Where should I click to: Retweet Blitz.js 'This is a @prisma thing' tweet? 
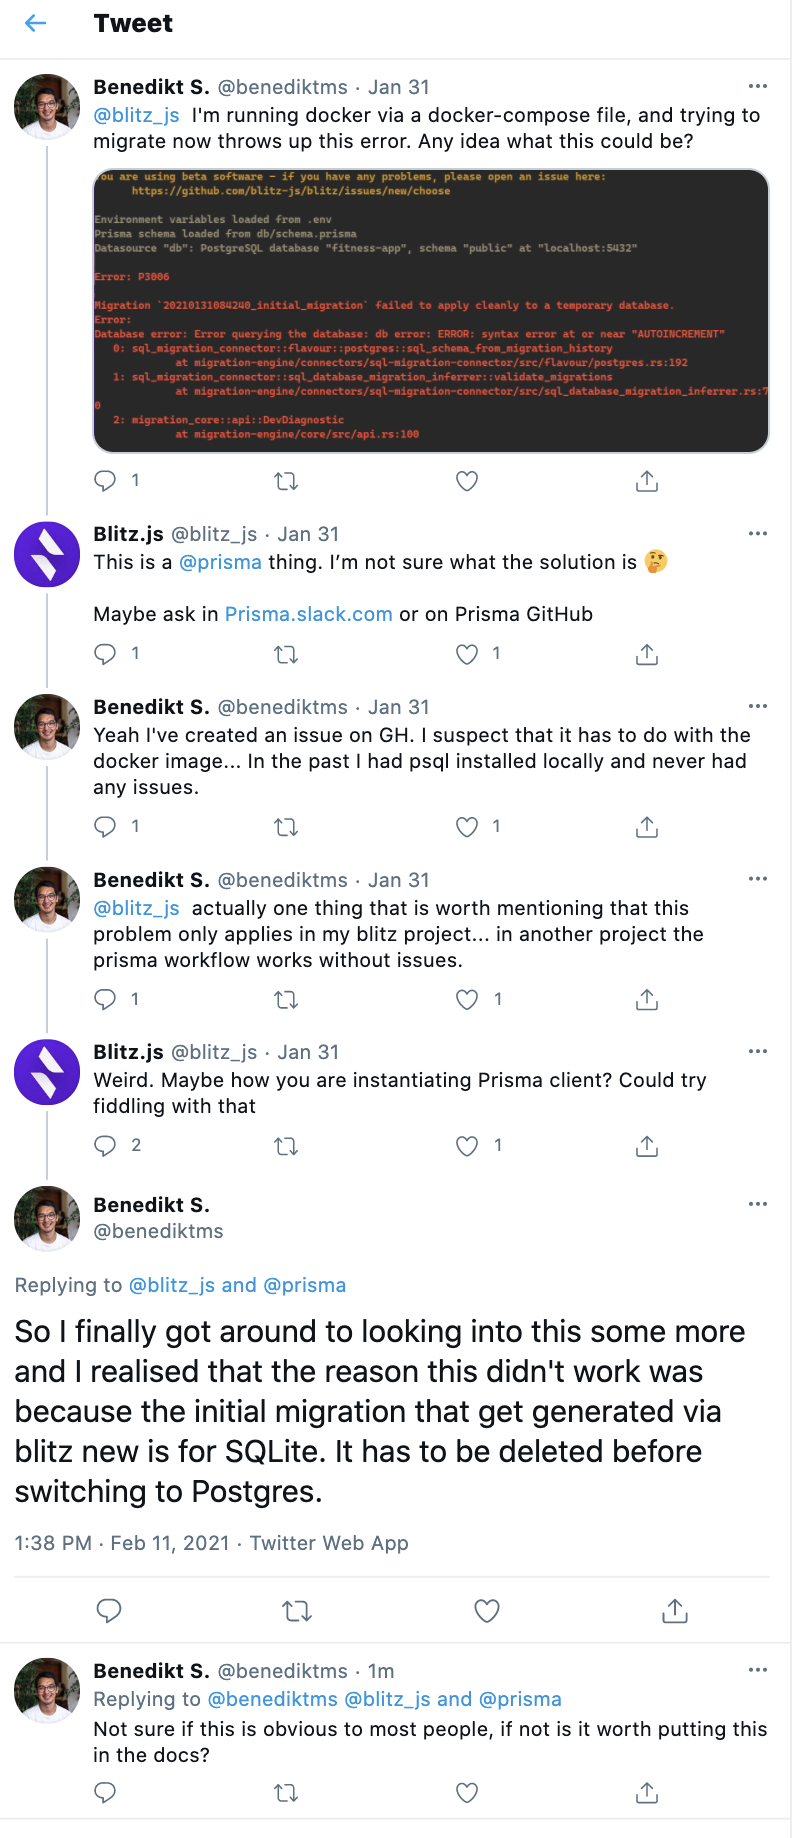(286, 654)
